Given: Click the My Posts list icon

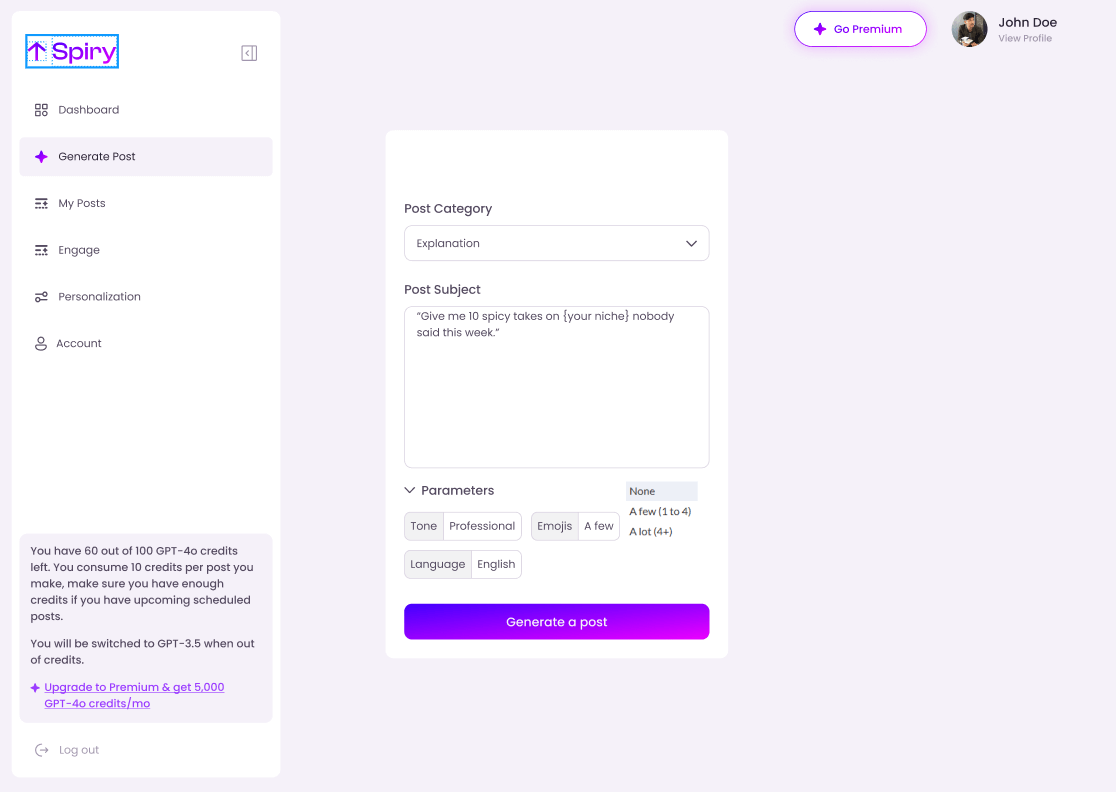Looking at the screenshot, I should 41,203.
